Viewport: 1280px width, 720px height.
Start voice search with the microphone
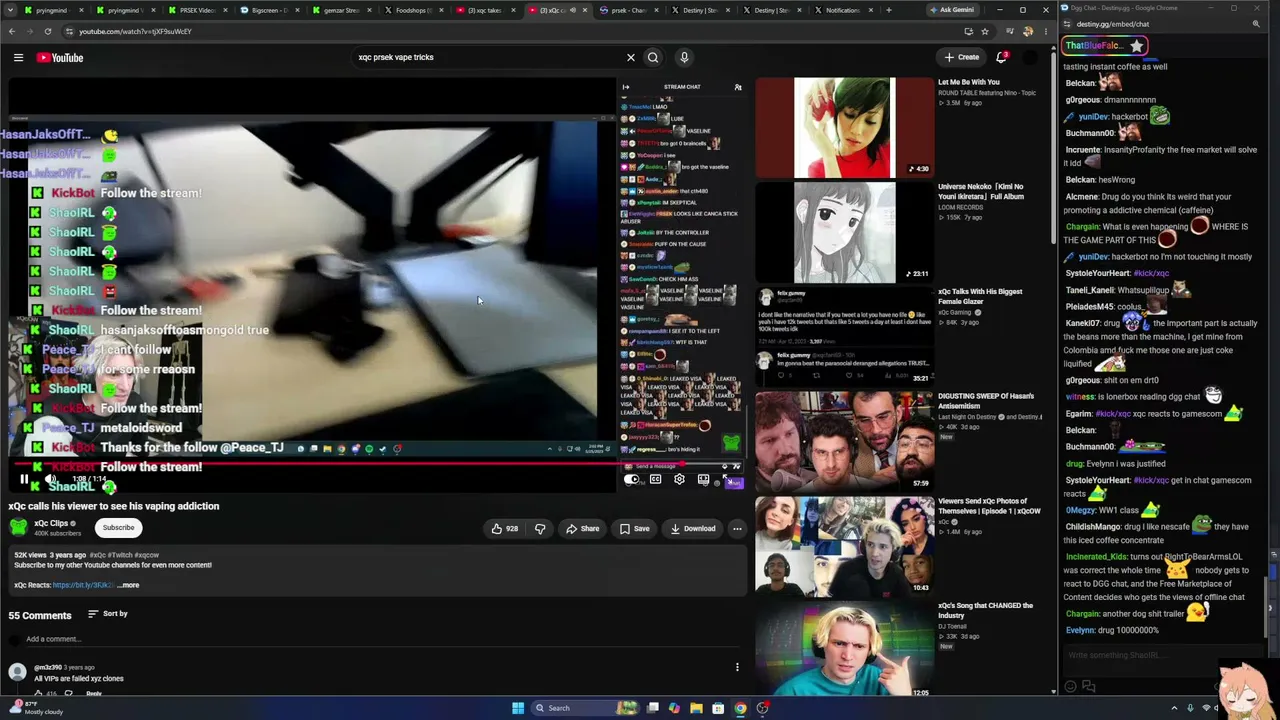click(x=684, y=57)
